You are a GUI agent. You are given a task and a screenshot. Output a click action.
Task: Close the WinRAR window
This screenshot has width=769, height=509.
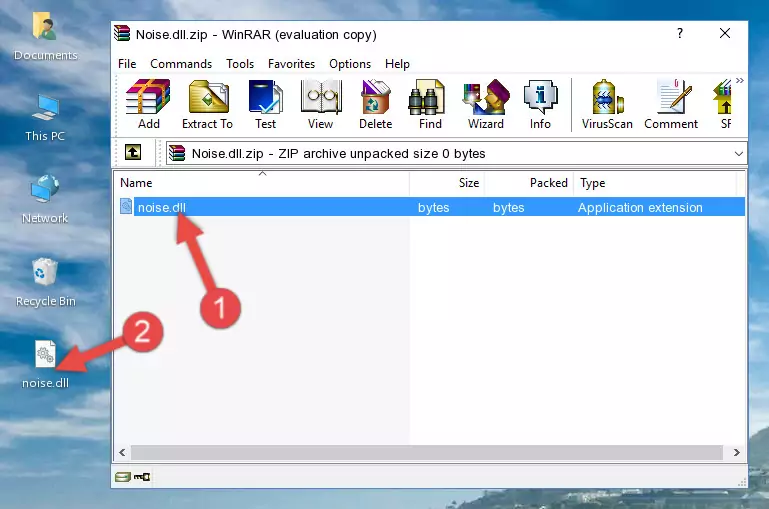tap(724, 34)
